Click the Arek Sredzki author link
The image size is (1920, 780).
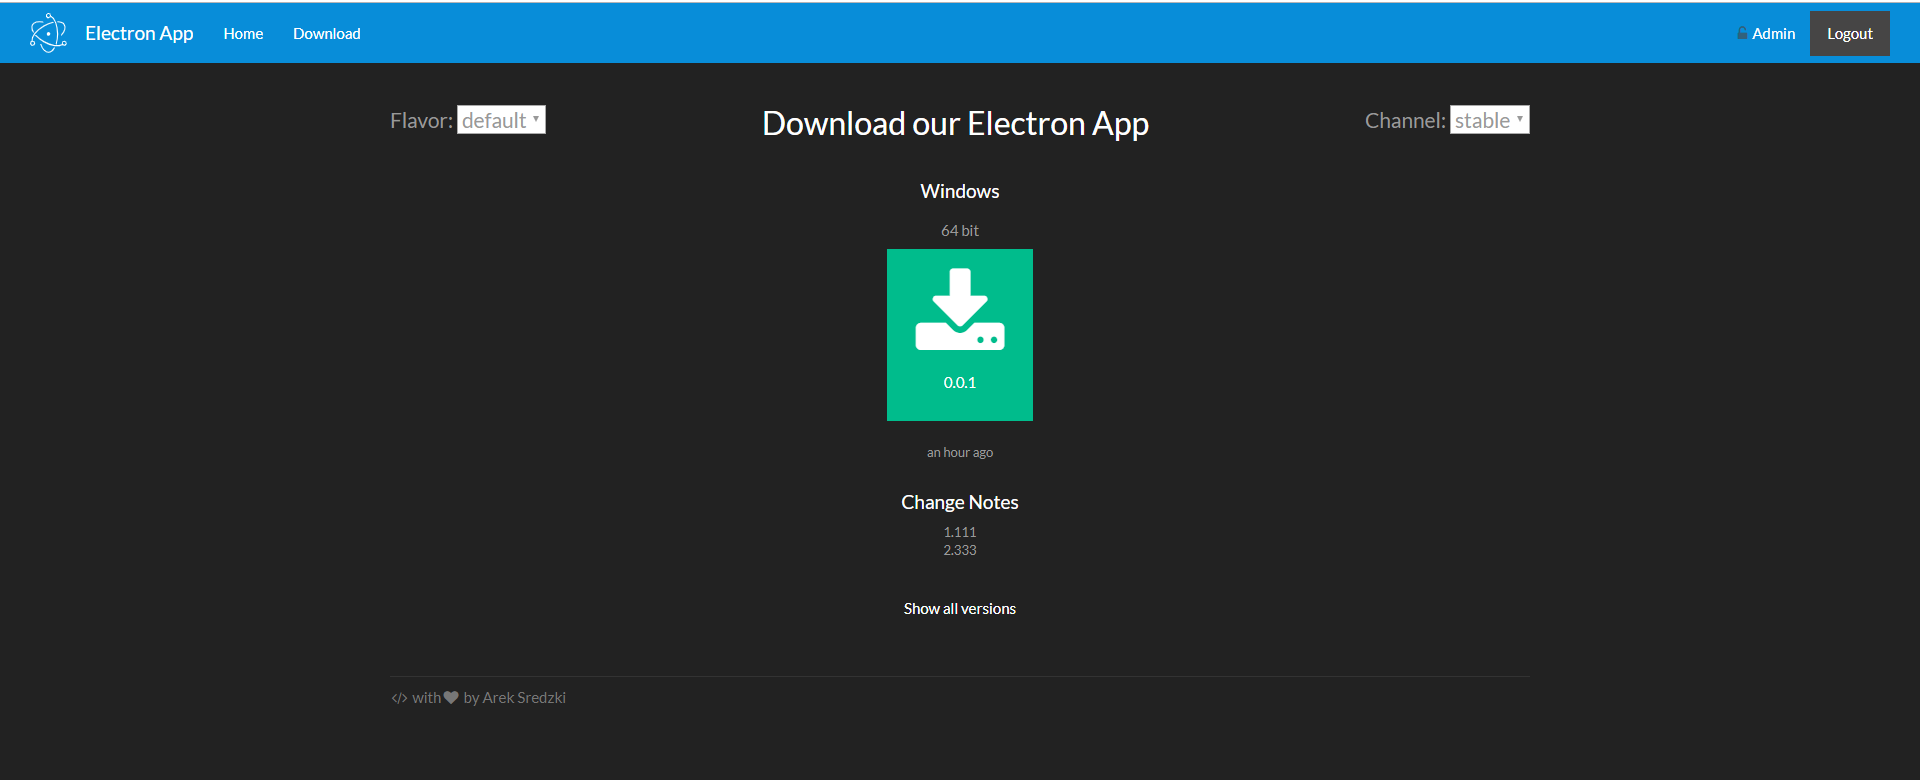click(524, 697)
